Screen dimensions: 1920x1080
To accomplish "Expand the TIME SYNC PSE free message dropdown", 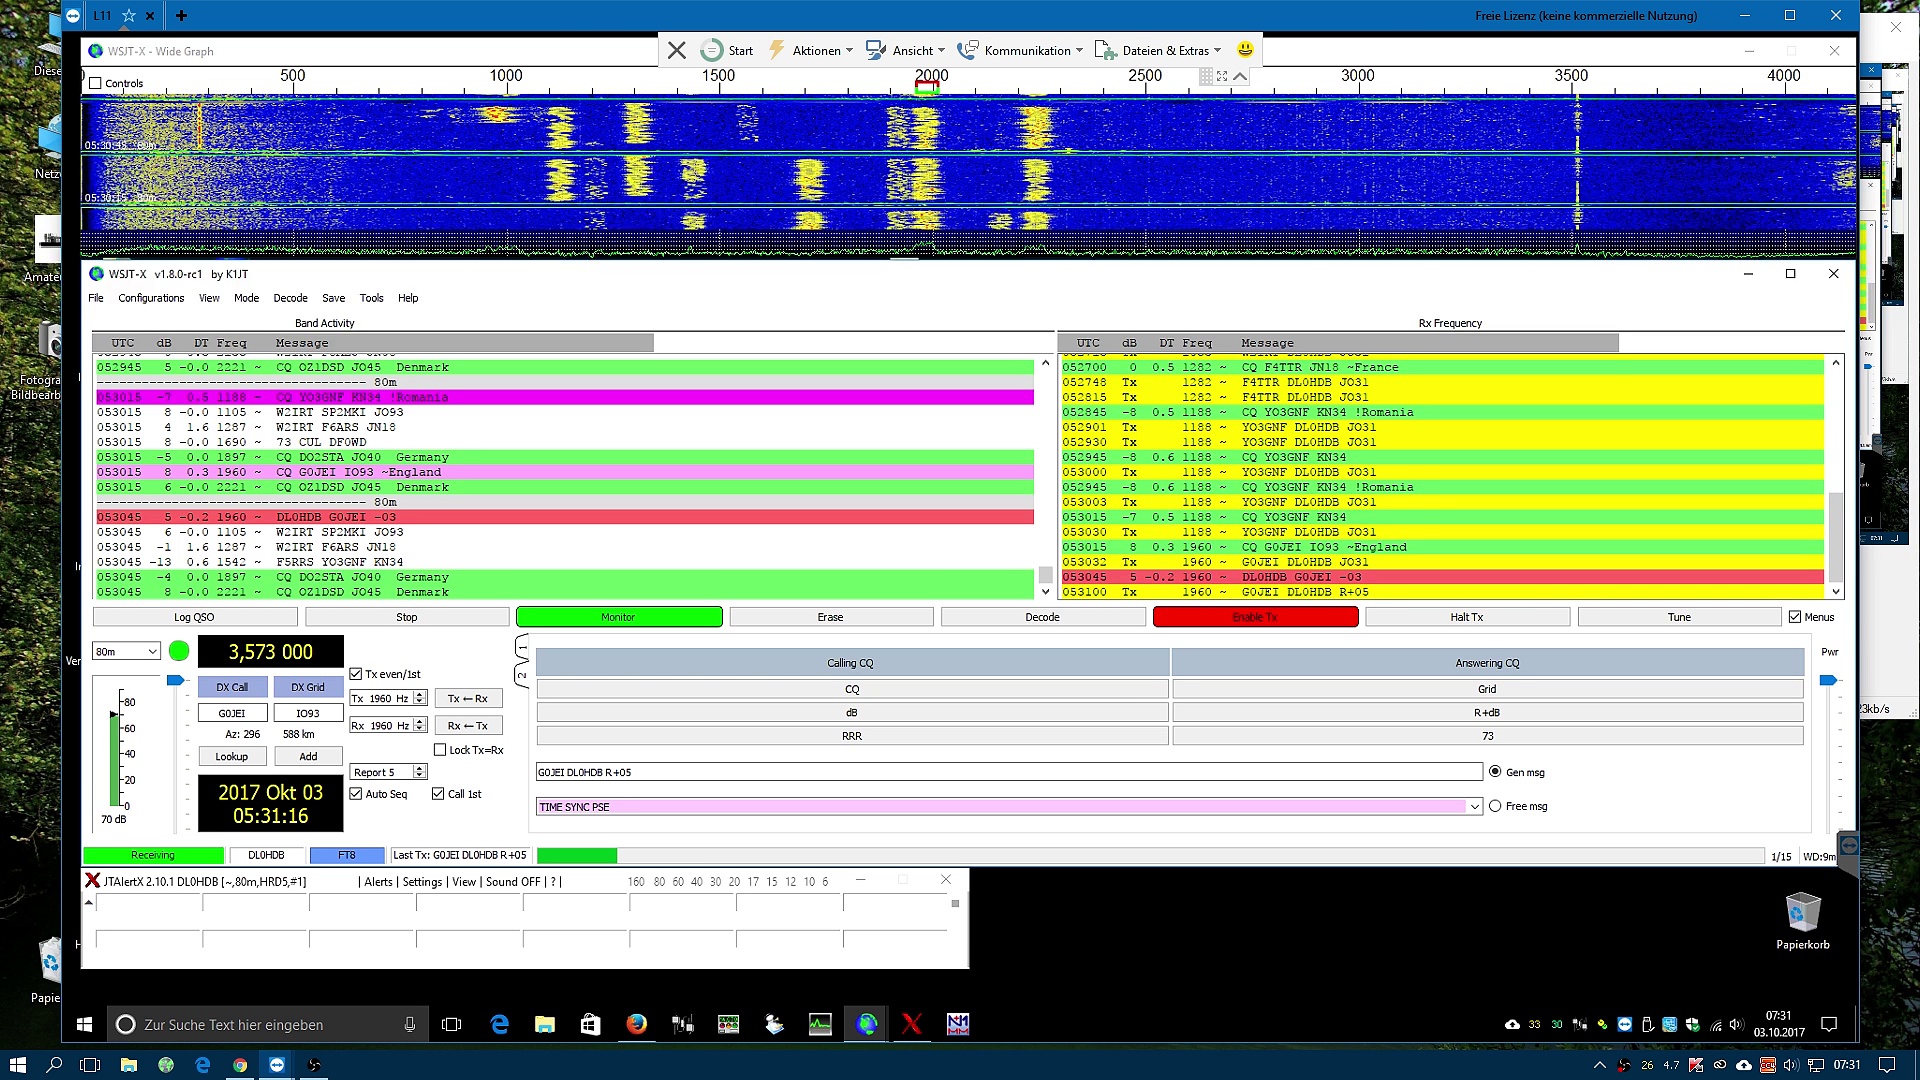I will (x=1474, y=807).
